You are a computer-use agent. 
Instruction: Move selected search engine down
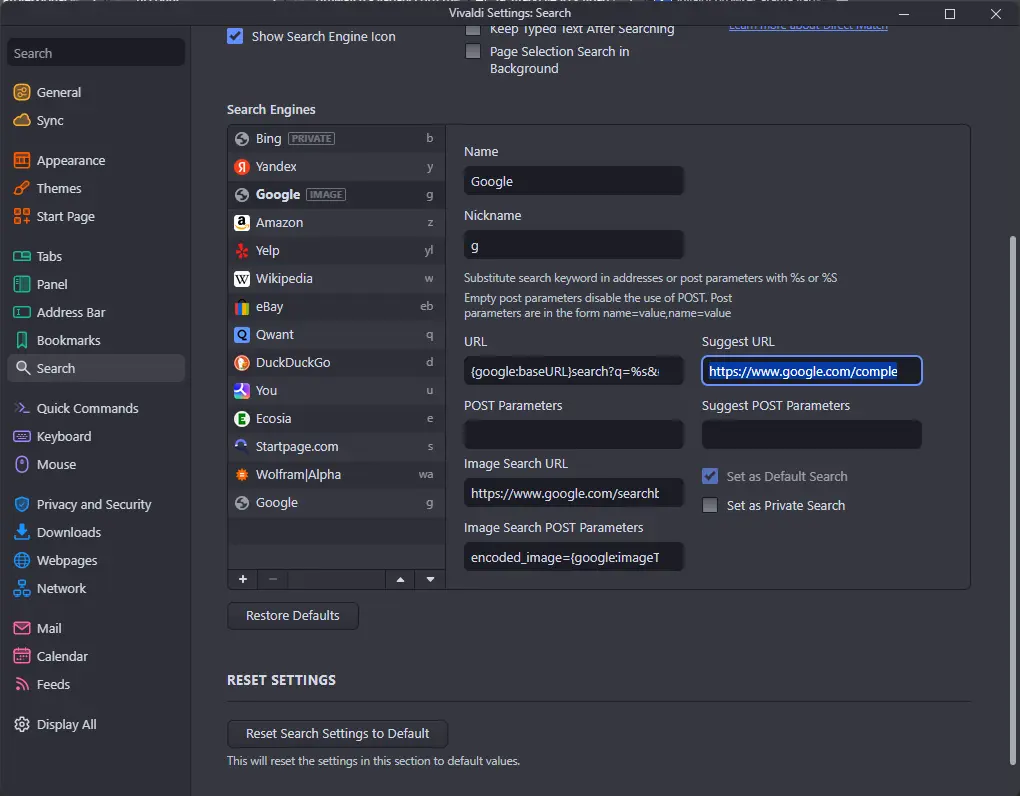coord(431,579)
